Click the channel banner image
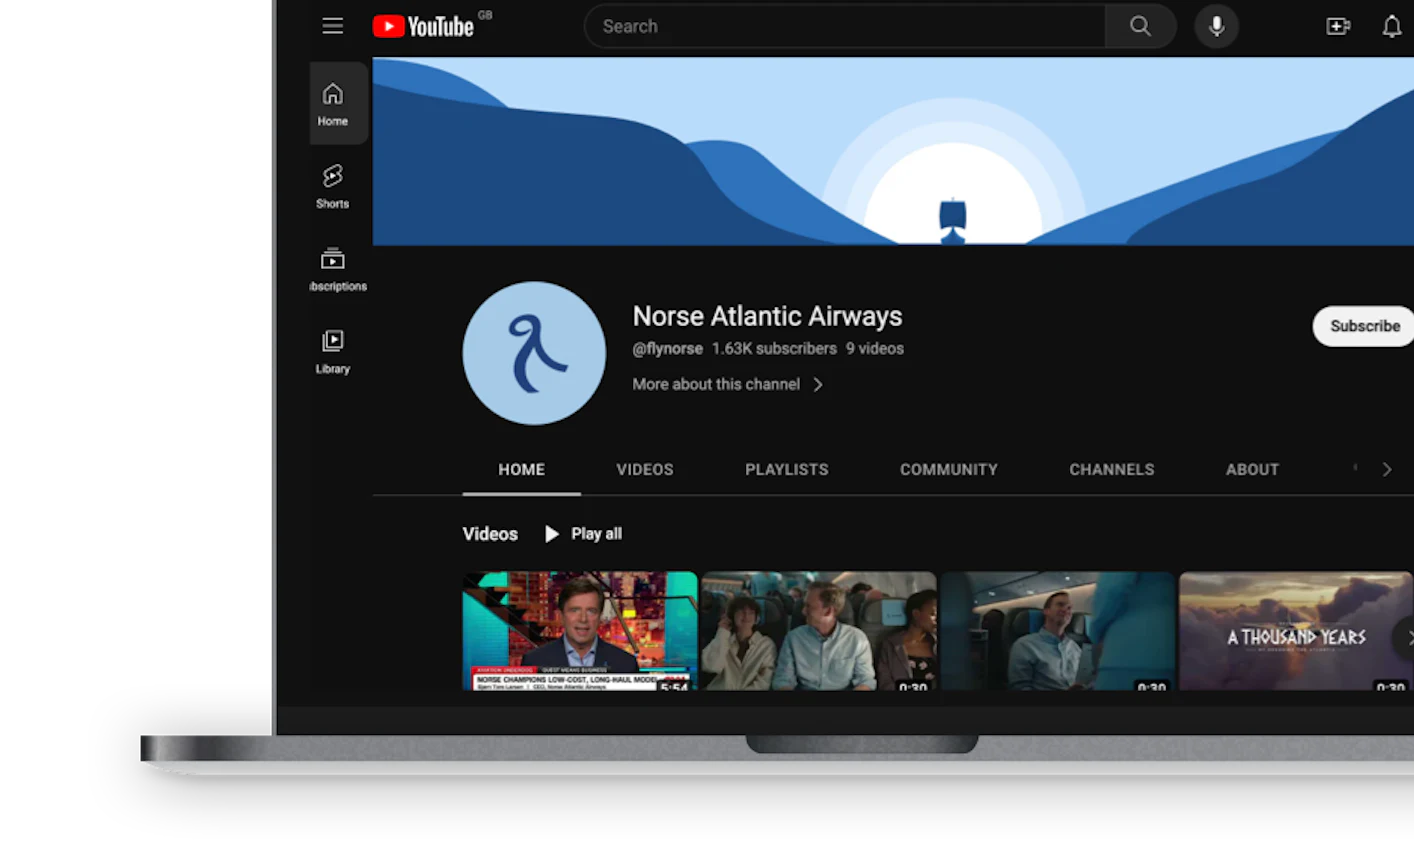Viewport: 1414px width, 844px height. (x=893, y=151)
